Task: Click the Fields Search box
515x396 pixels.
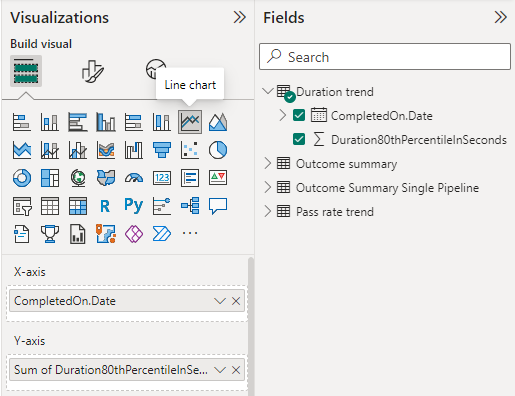Action: point(385,57)
